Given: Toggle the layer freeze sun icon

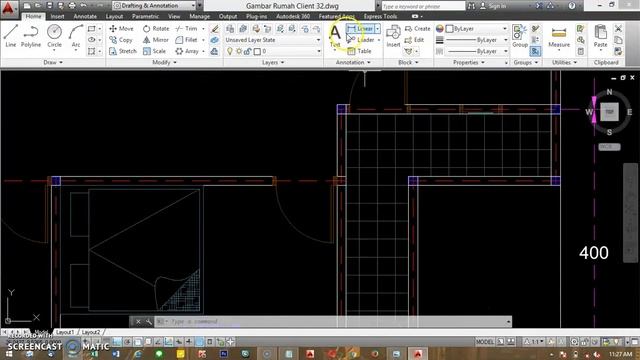Looking at the screenshot, I should coord(239,51).
